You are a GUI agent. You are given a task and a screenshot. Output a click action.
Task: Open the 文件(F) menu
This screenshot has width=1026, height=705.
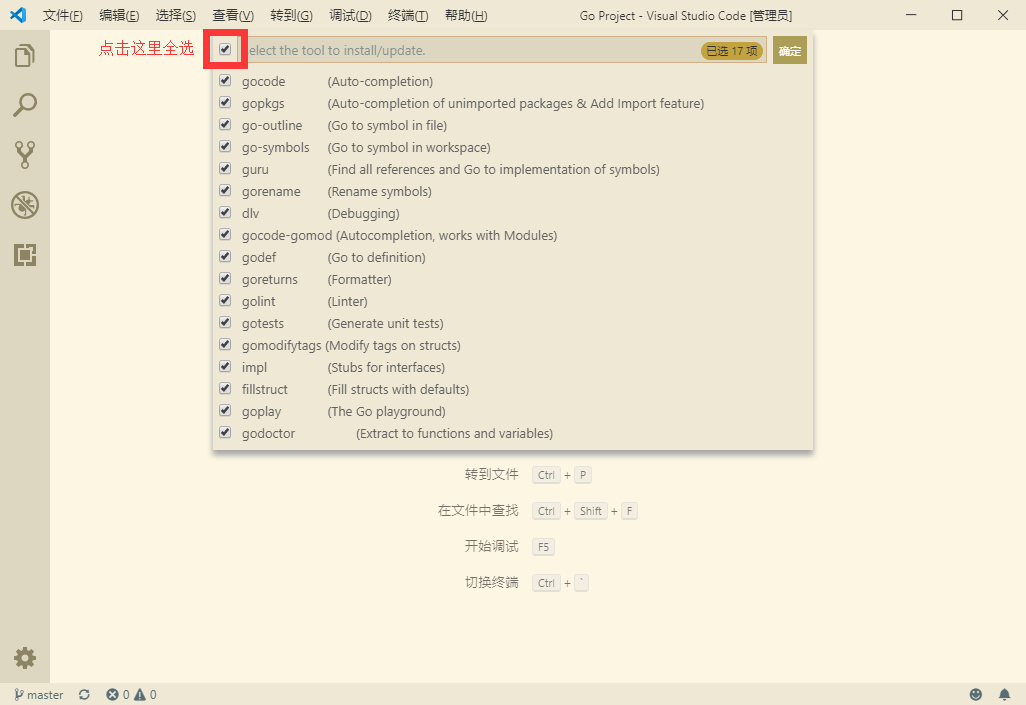tap(62, 15)
